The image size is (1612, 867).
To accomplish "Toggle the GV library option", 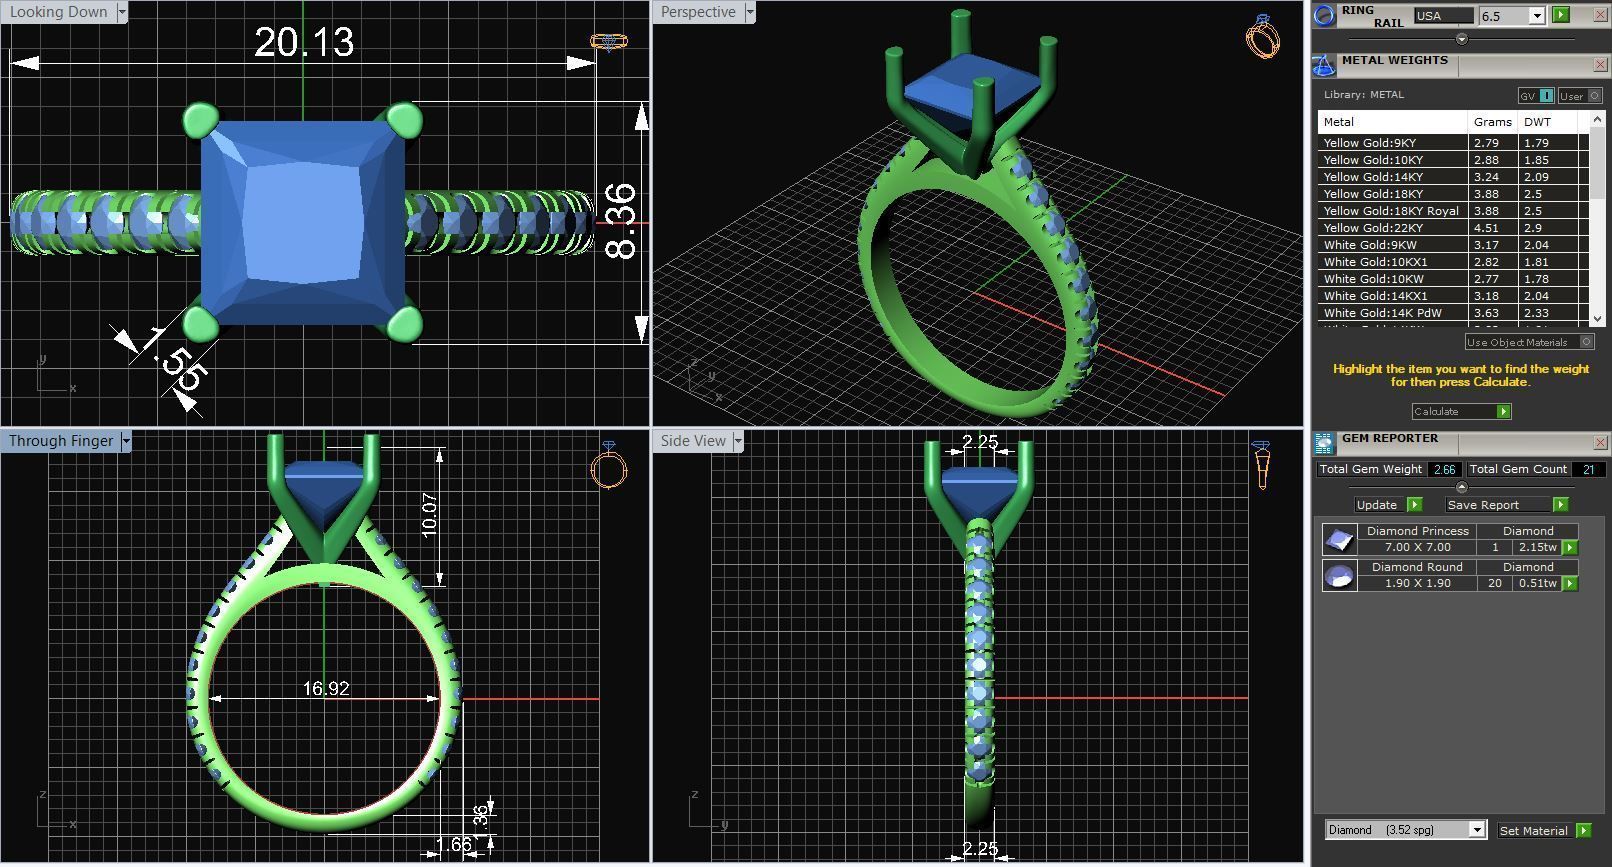I will 1536,96.
